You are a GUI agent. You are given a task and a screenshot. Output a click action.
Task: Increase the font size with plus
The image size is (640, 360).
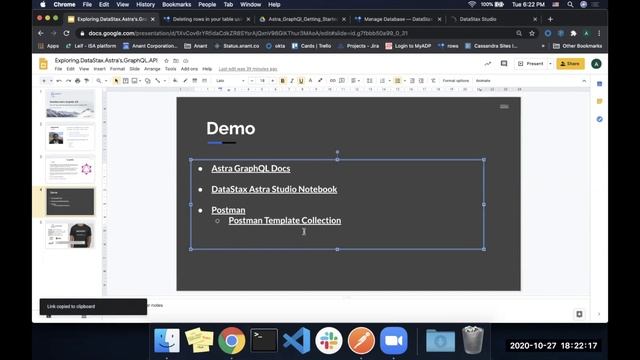[273, 81]
